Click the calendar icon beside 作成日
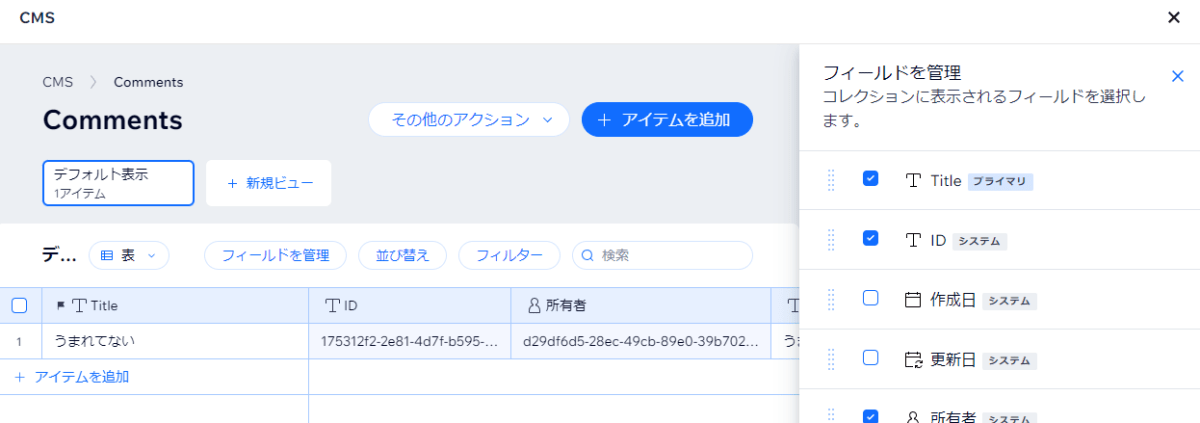Screen dimensions: 1200x423 [913, 299]
